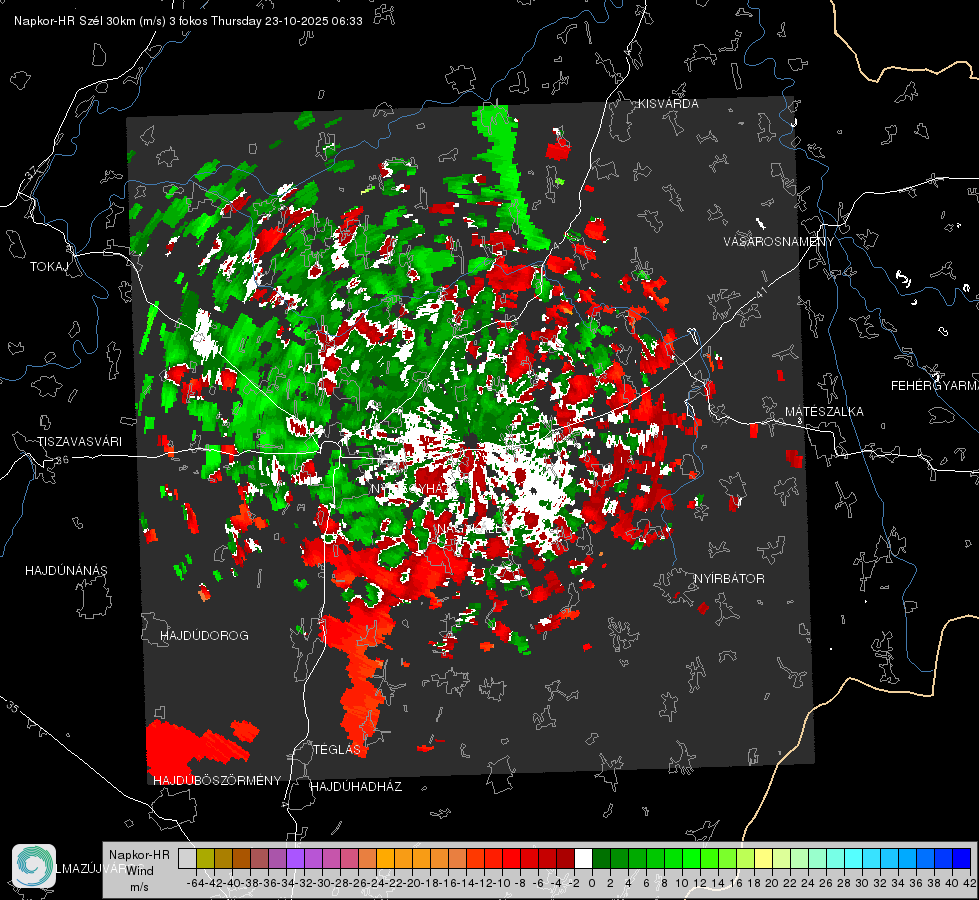Select the KISVÁRDA city label

tap(668, 104)
